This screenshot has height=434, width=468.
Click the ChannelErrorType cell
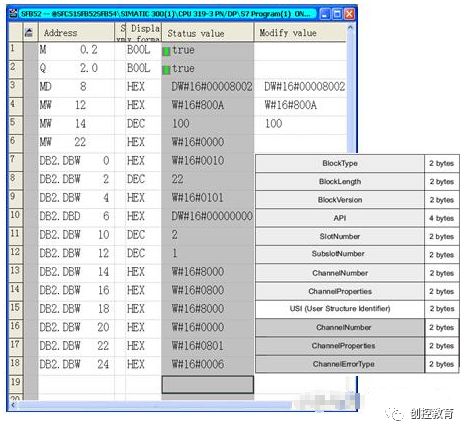(x=340, y=364)
